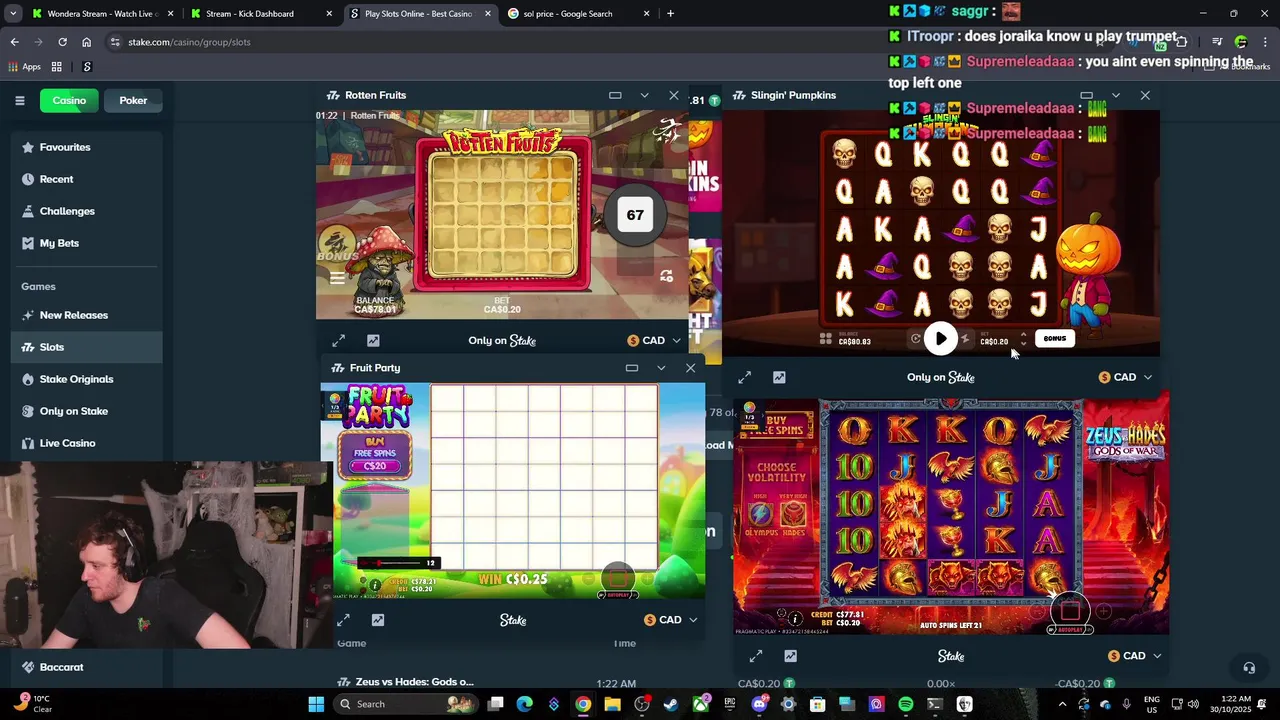The height and width of the screenshot is (720, 1280).
Task: Click Rotten Fruits spin counter button 67
Action: 635,215
